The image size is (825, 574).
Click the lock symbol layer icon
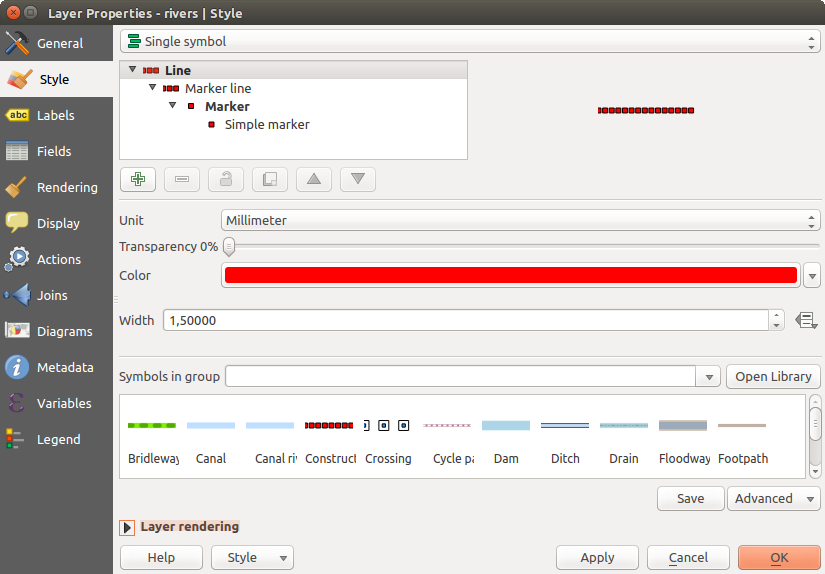(x=226, y=179)
